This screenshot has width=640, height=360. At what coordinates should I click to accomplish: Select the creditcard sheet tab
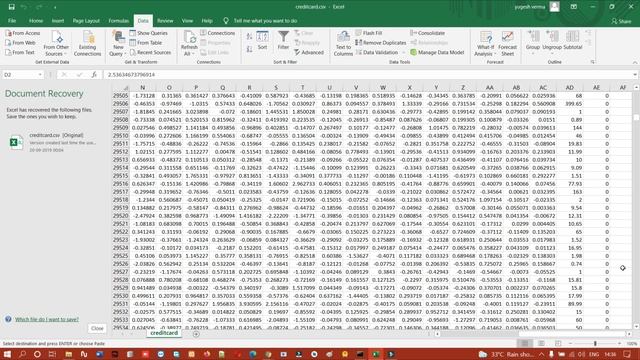pyautogui.click(x=164, y=333)
